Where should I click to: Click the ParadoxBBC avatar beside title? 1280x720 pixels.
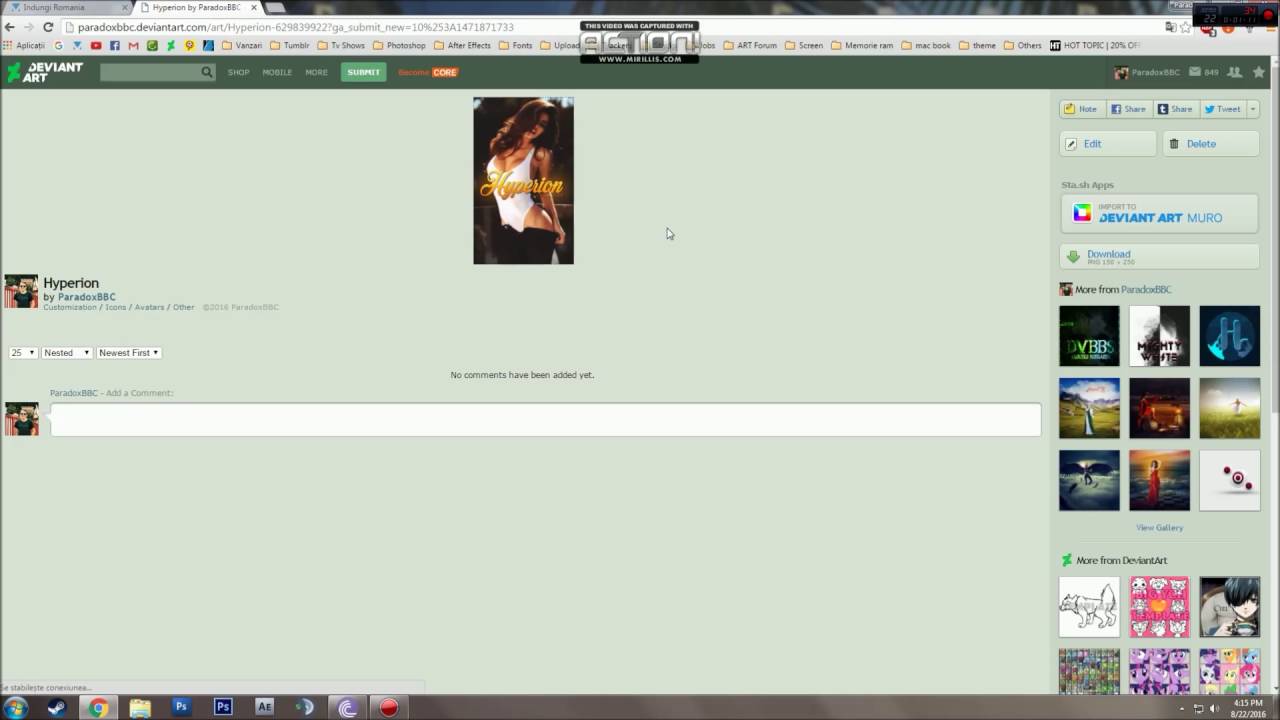(x=21, y=291)
